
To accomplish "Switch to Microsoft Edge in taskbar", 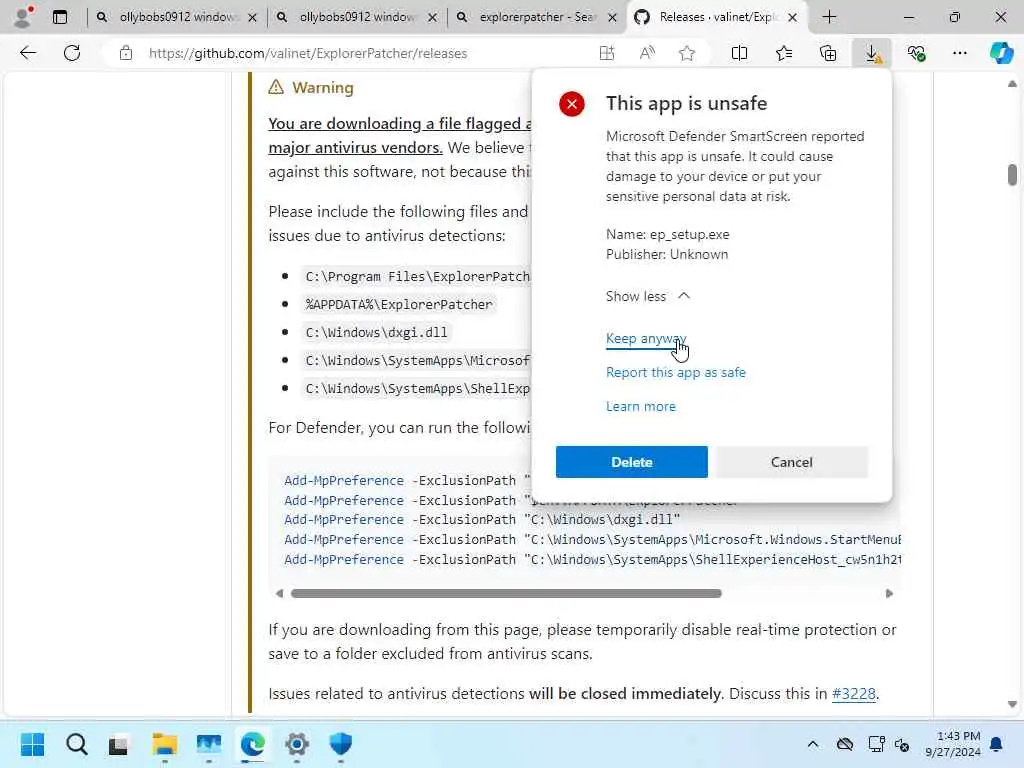I will coord(253,744).
